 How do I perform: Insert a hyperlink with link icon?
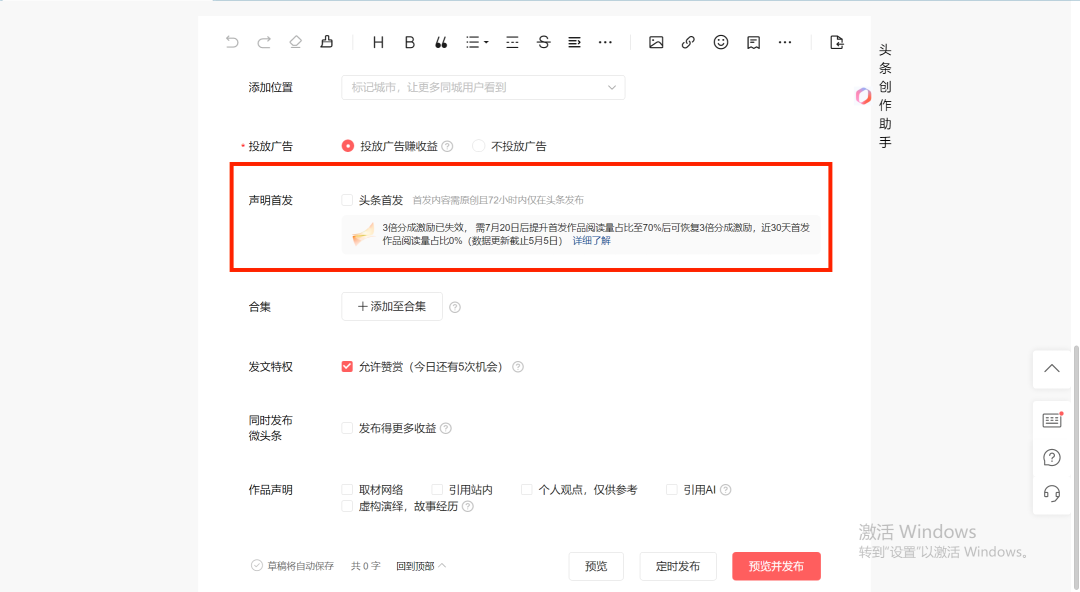pyautogui.click(x=688, y=43)
